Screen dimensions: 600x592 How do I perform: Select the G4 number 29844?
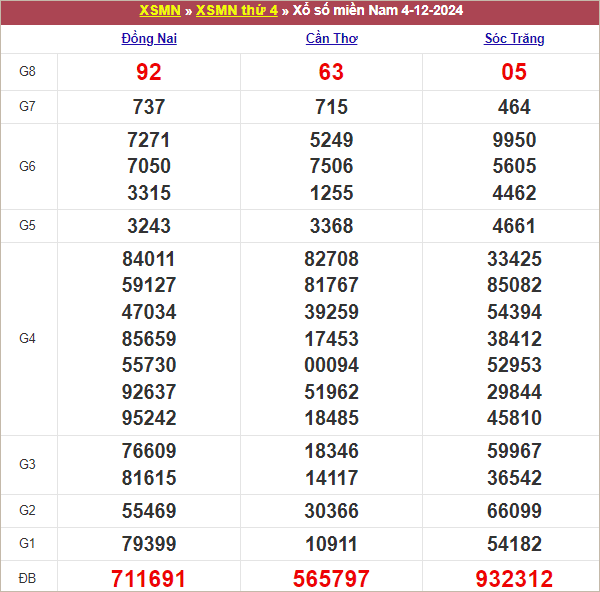[514, 392]
